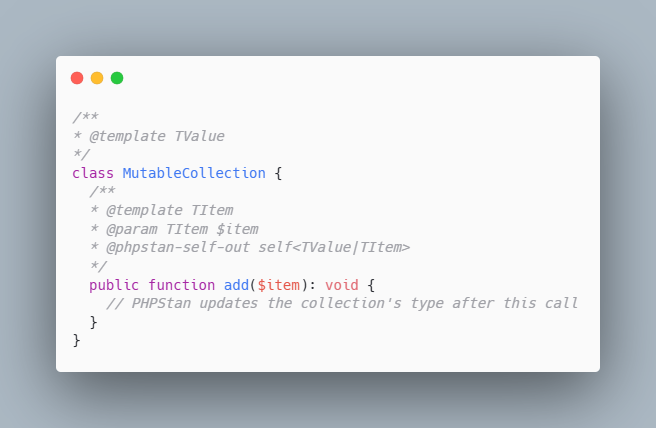Click the green maximize dot
This screenshot has height=428, width=656.
coord(117,78)
